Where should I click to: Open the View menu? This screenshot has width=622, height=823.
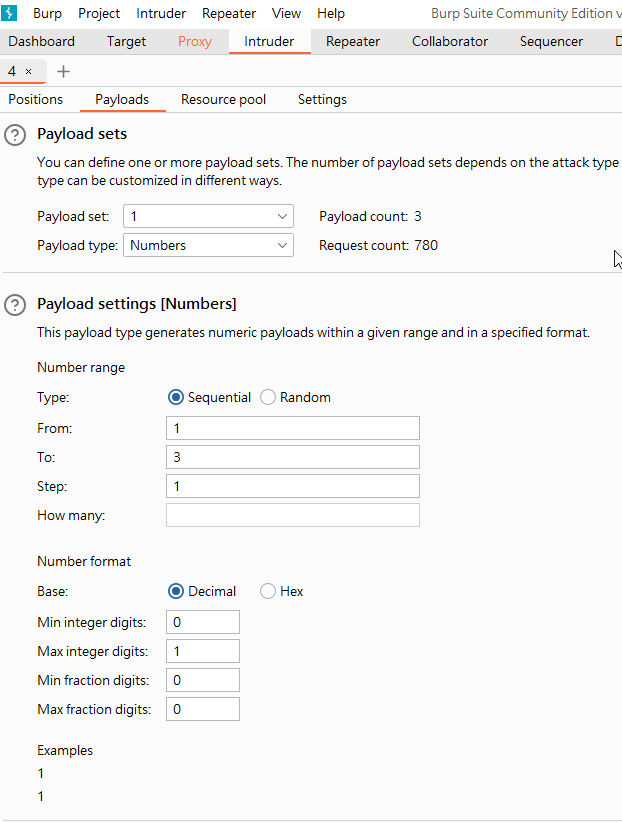(286, 13)
